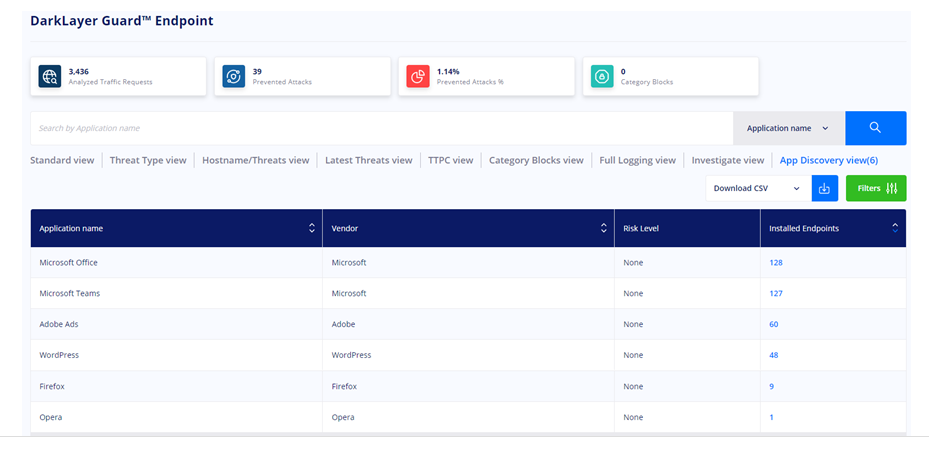The width and height of the screenshot is (929, 449).
Task: Switch to Threat Type view tab
Action: click(x=148, y=160)
